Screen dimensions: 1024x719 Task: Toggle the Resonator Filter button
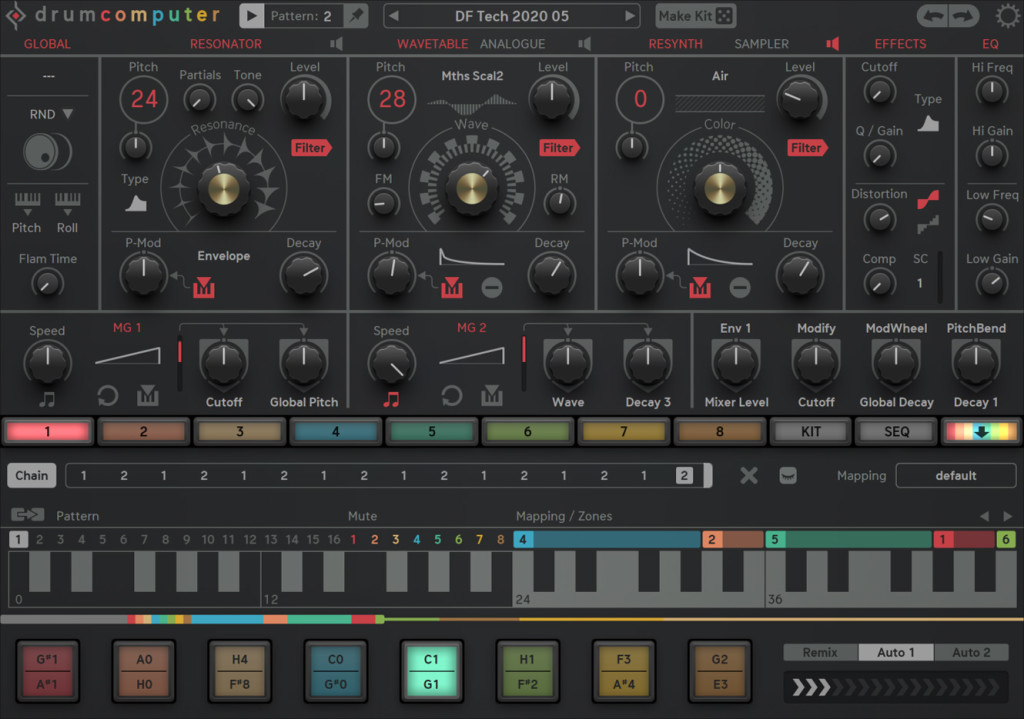tap(310, 148)
